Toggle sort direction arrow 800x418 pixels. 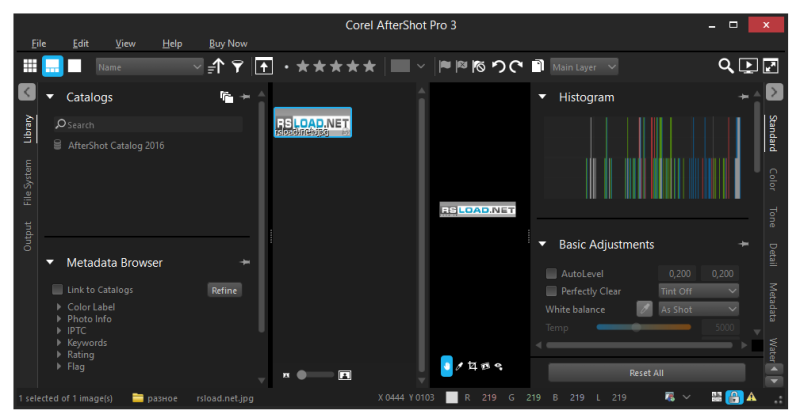pyautogui.click(x=216, y=66)
